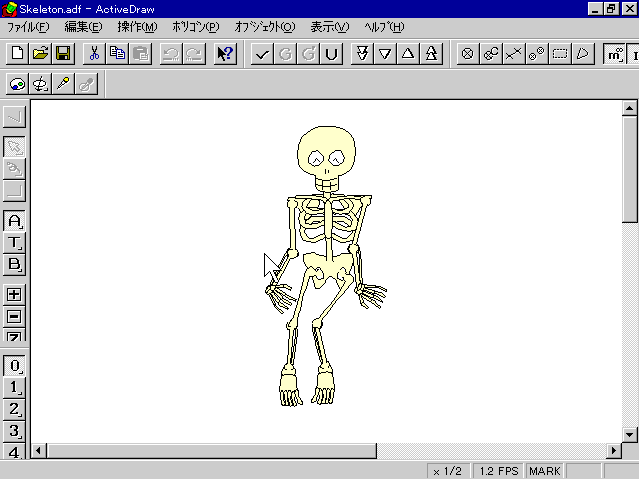Toggle the 'A' mode button in left toolbar

point(14,221)
